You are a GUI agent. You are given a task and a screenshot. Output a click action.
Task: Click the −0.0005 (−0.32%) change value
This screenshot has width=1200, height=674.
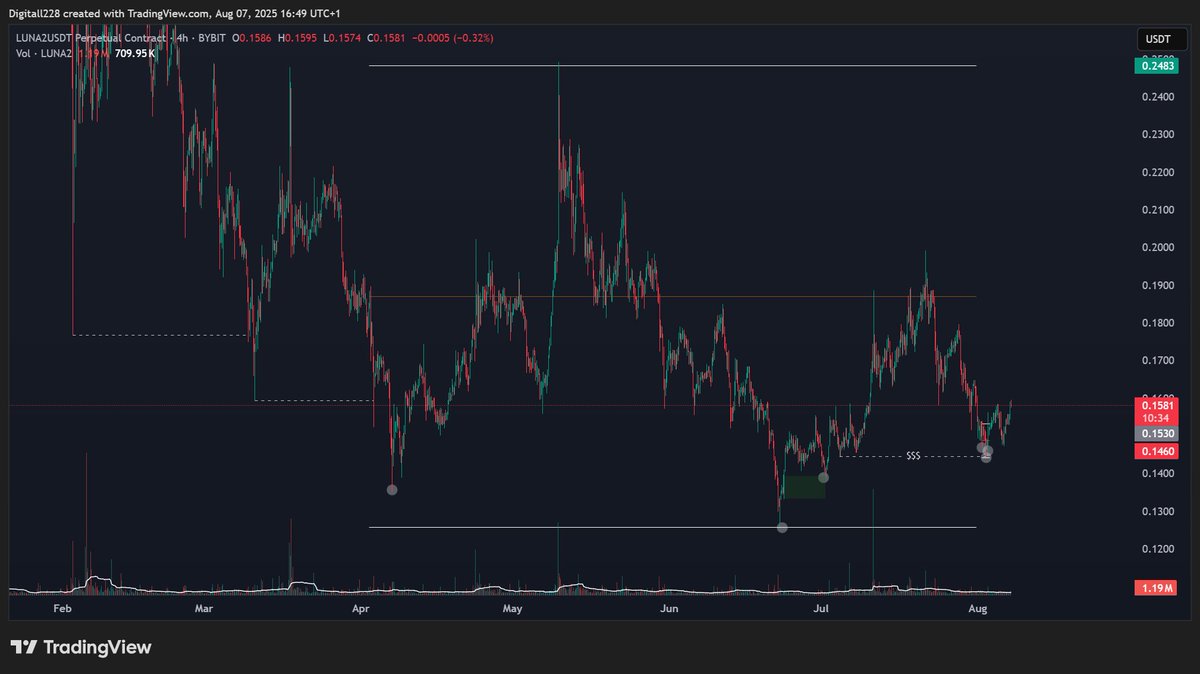pos(454,38)
